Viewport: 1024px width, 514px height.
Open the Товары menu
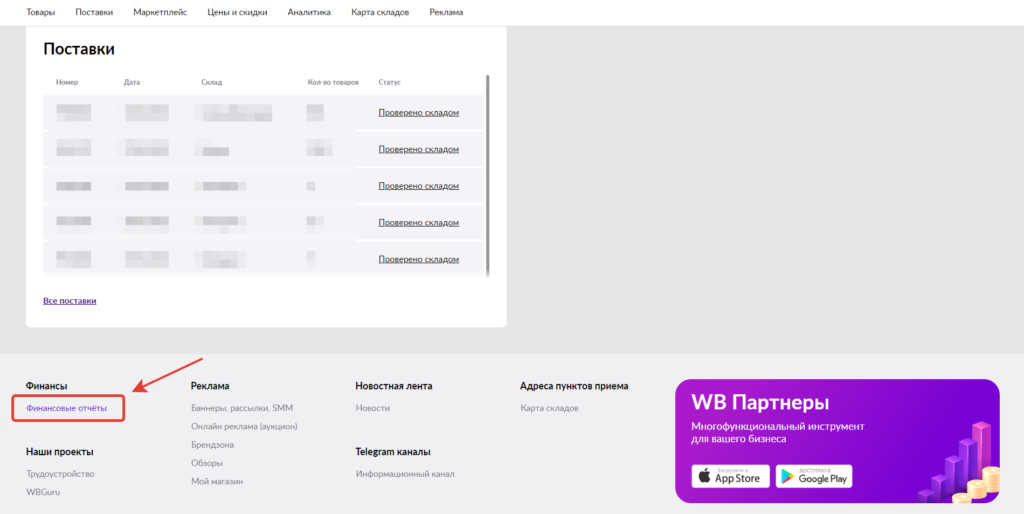point(40,12)
